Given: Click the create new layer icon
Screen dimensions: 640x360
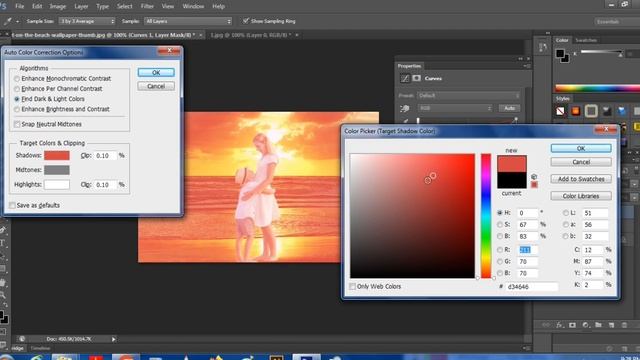Looking at the screenshot, I should [611, 325].
